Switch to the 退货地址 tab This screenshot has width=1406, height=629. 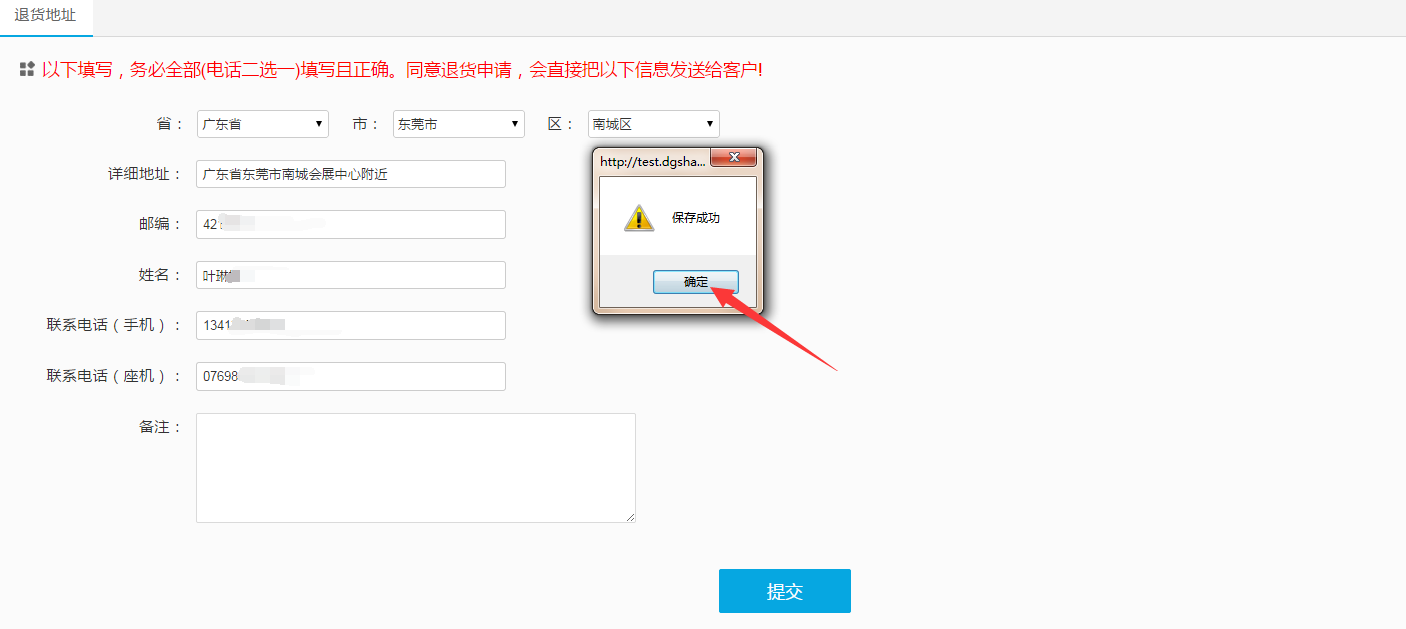(45, 16)
